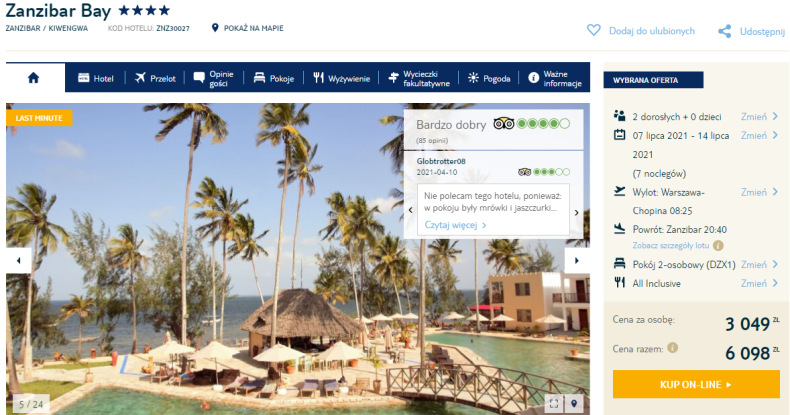Viewport: 790px width, 415px height.
Task: Show next guest review arrow
Action: tap(577, 213)
